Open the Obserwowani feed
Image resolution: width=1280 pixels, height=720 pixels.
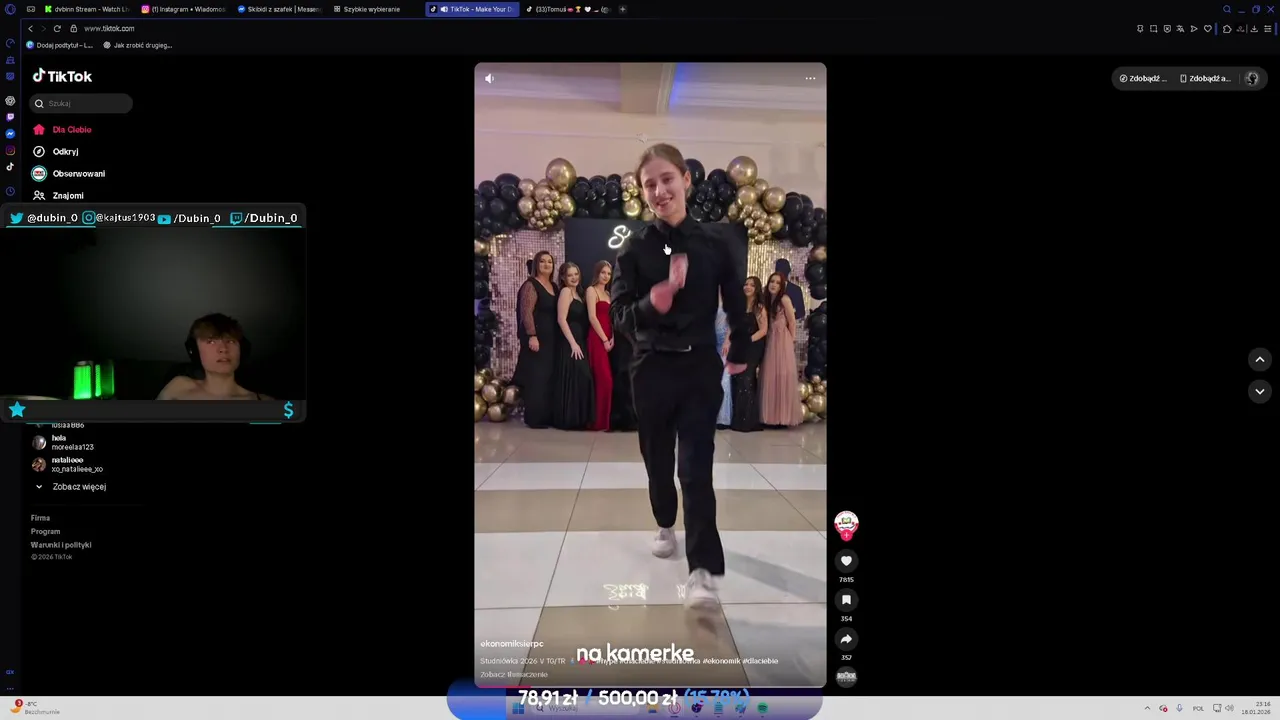68,173
